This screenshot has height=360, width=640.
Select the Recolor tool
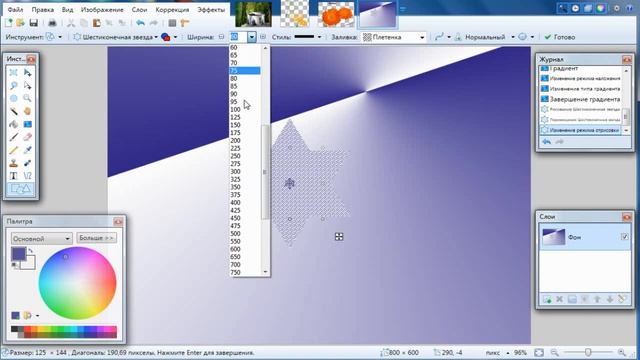27,163
